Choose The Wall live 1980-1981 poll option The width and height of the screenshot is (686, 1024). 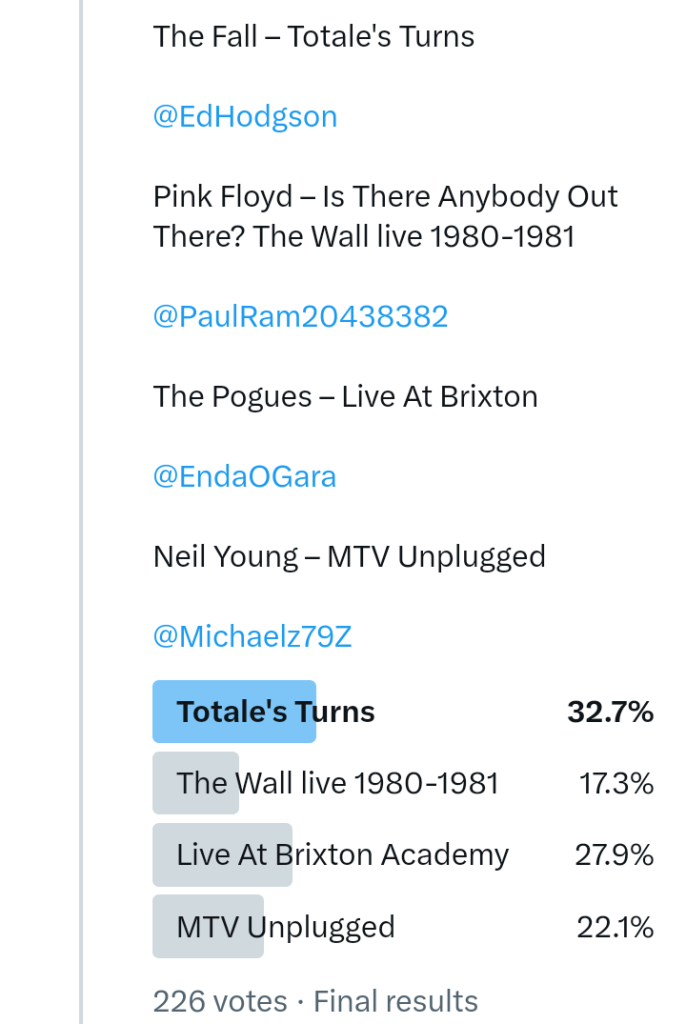coord(337,783)
